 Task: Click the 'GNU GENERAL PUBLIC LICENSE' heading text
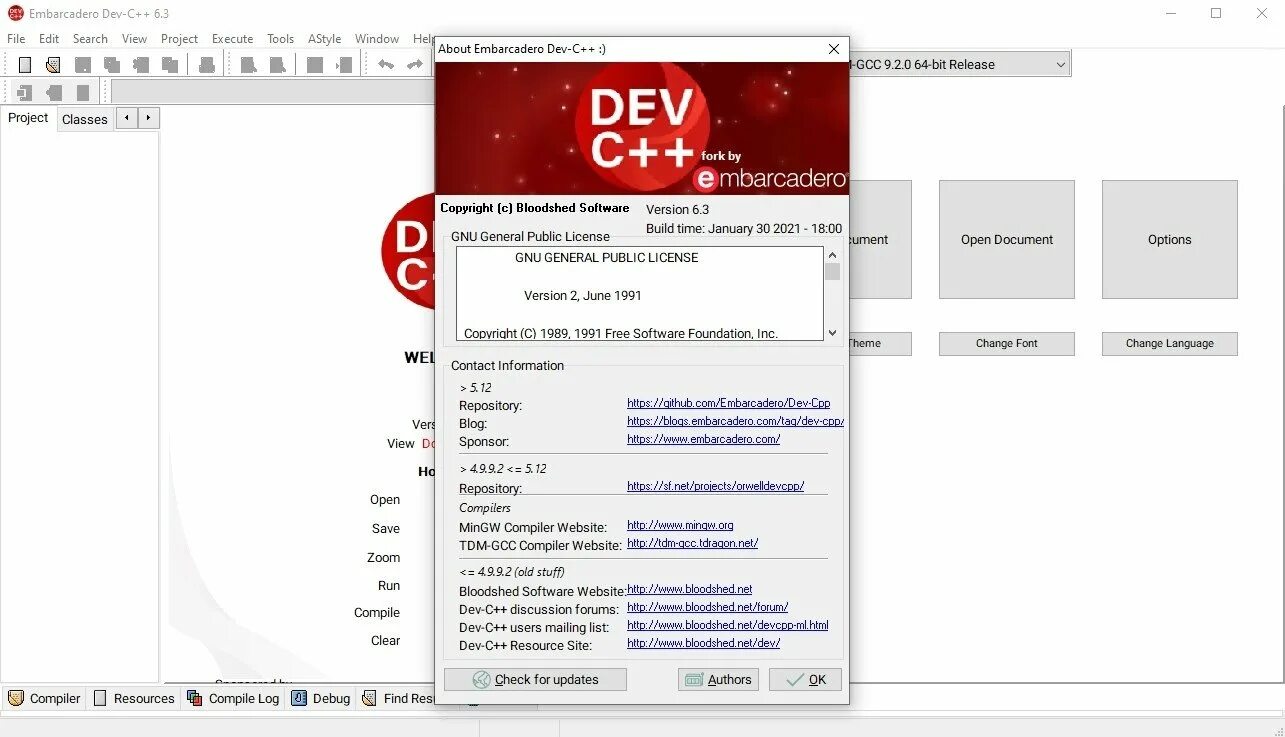(606, 257)
